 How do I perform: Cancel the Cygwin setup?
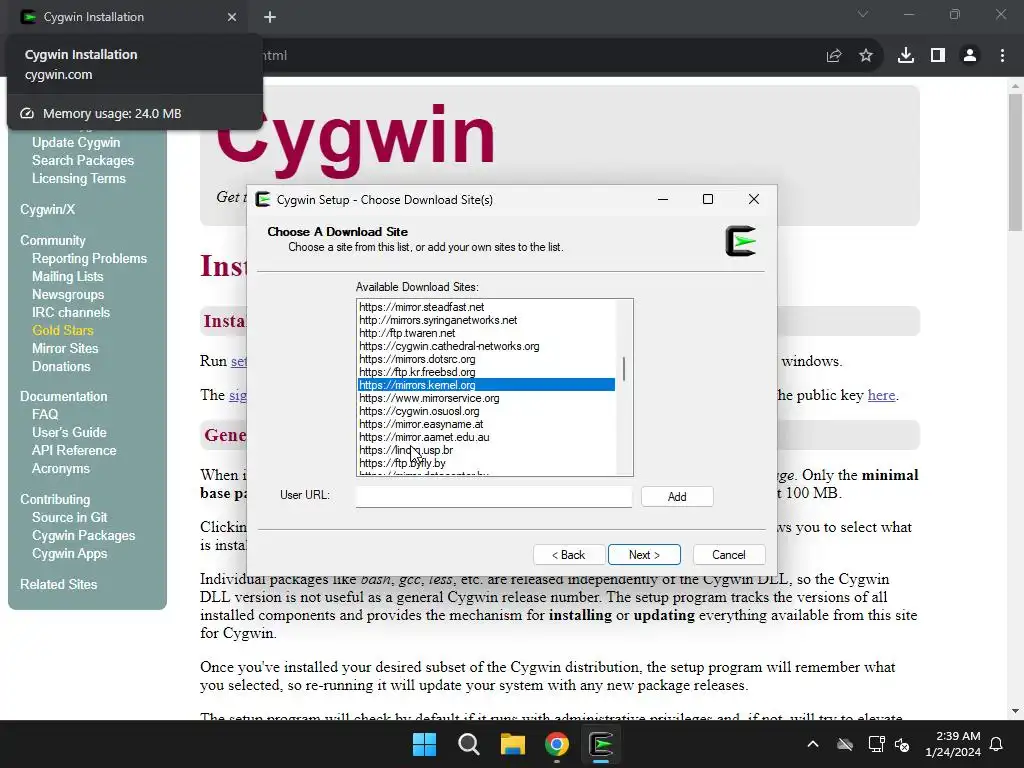point(729,554)
